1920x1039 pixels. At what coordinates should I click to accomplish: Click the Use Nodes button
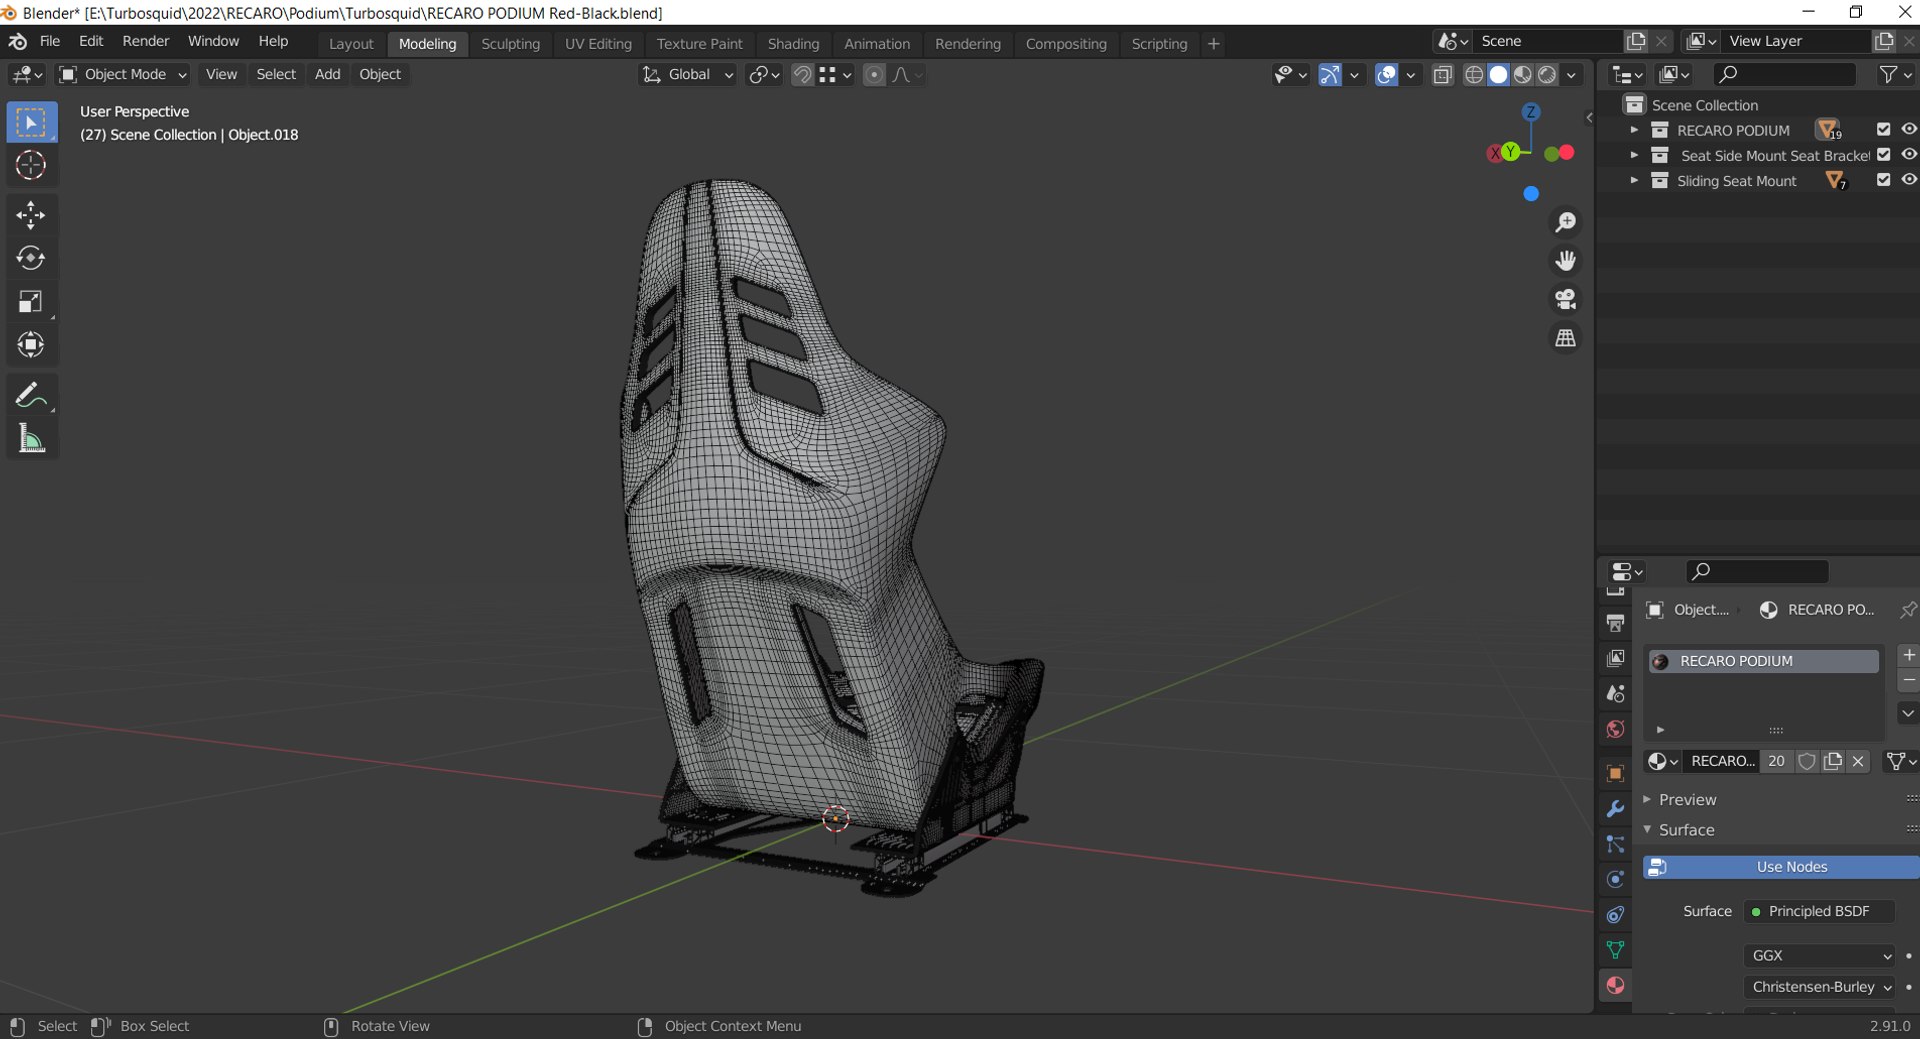pyautogui.click(x=1781, y=867)
